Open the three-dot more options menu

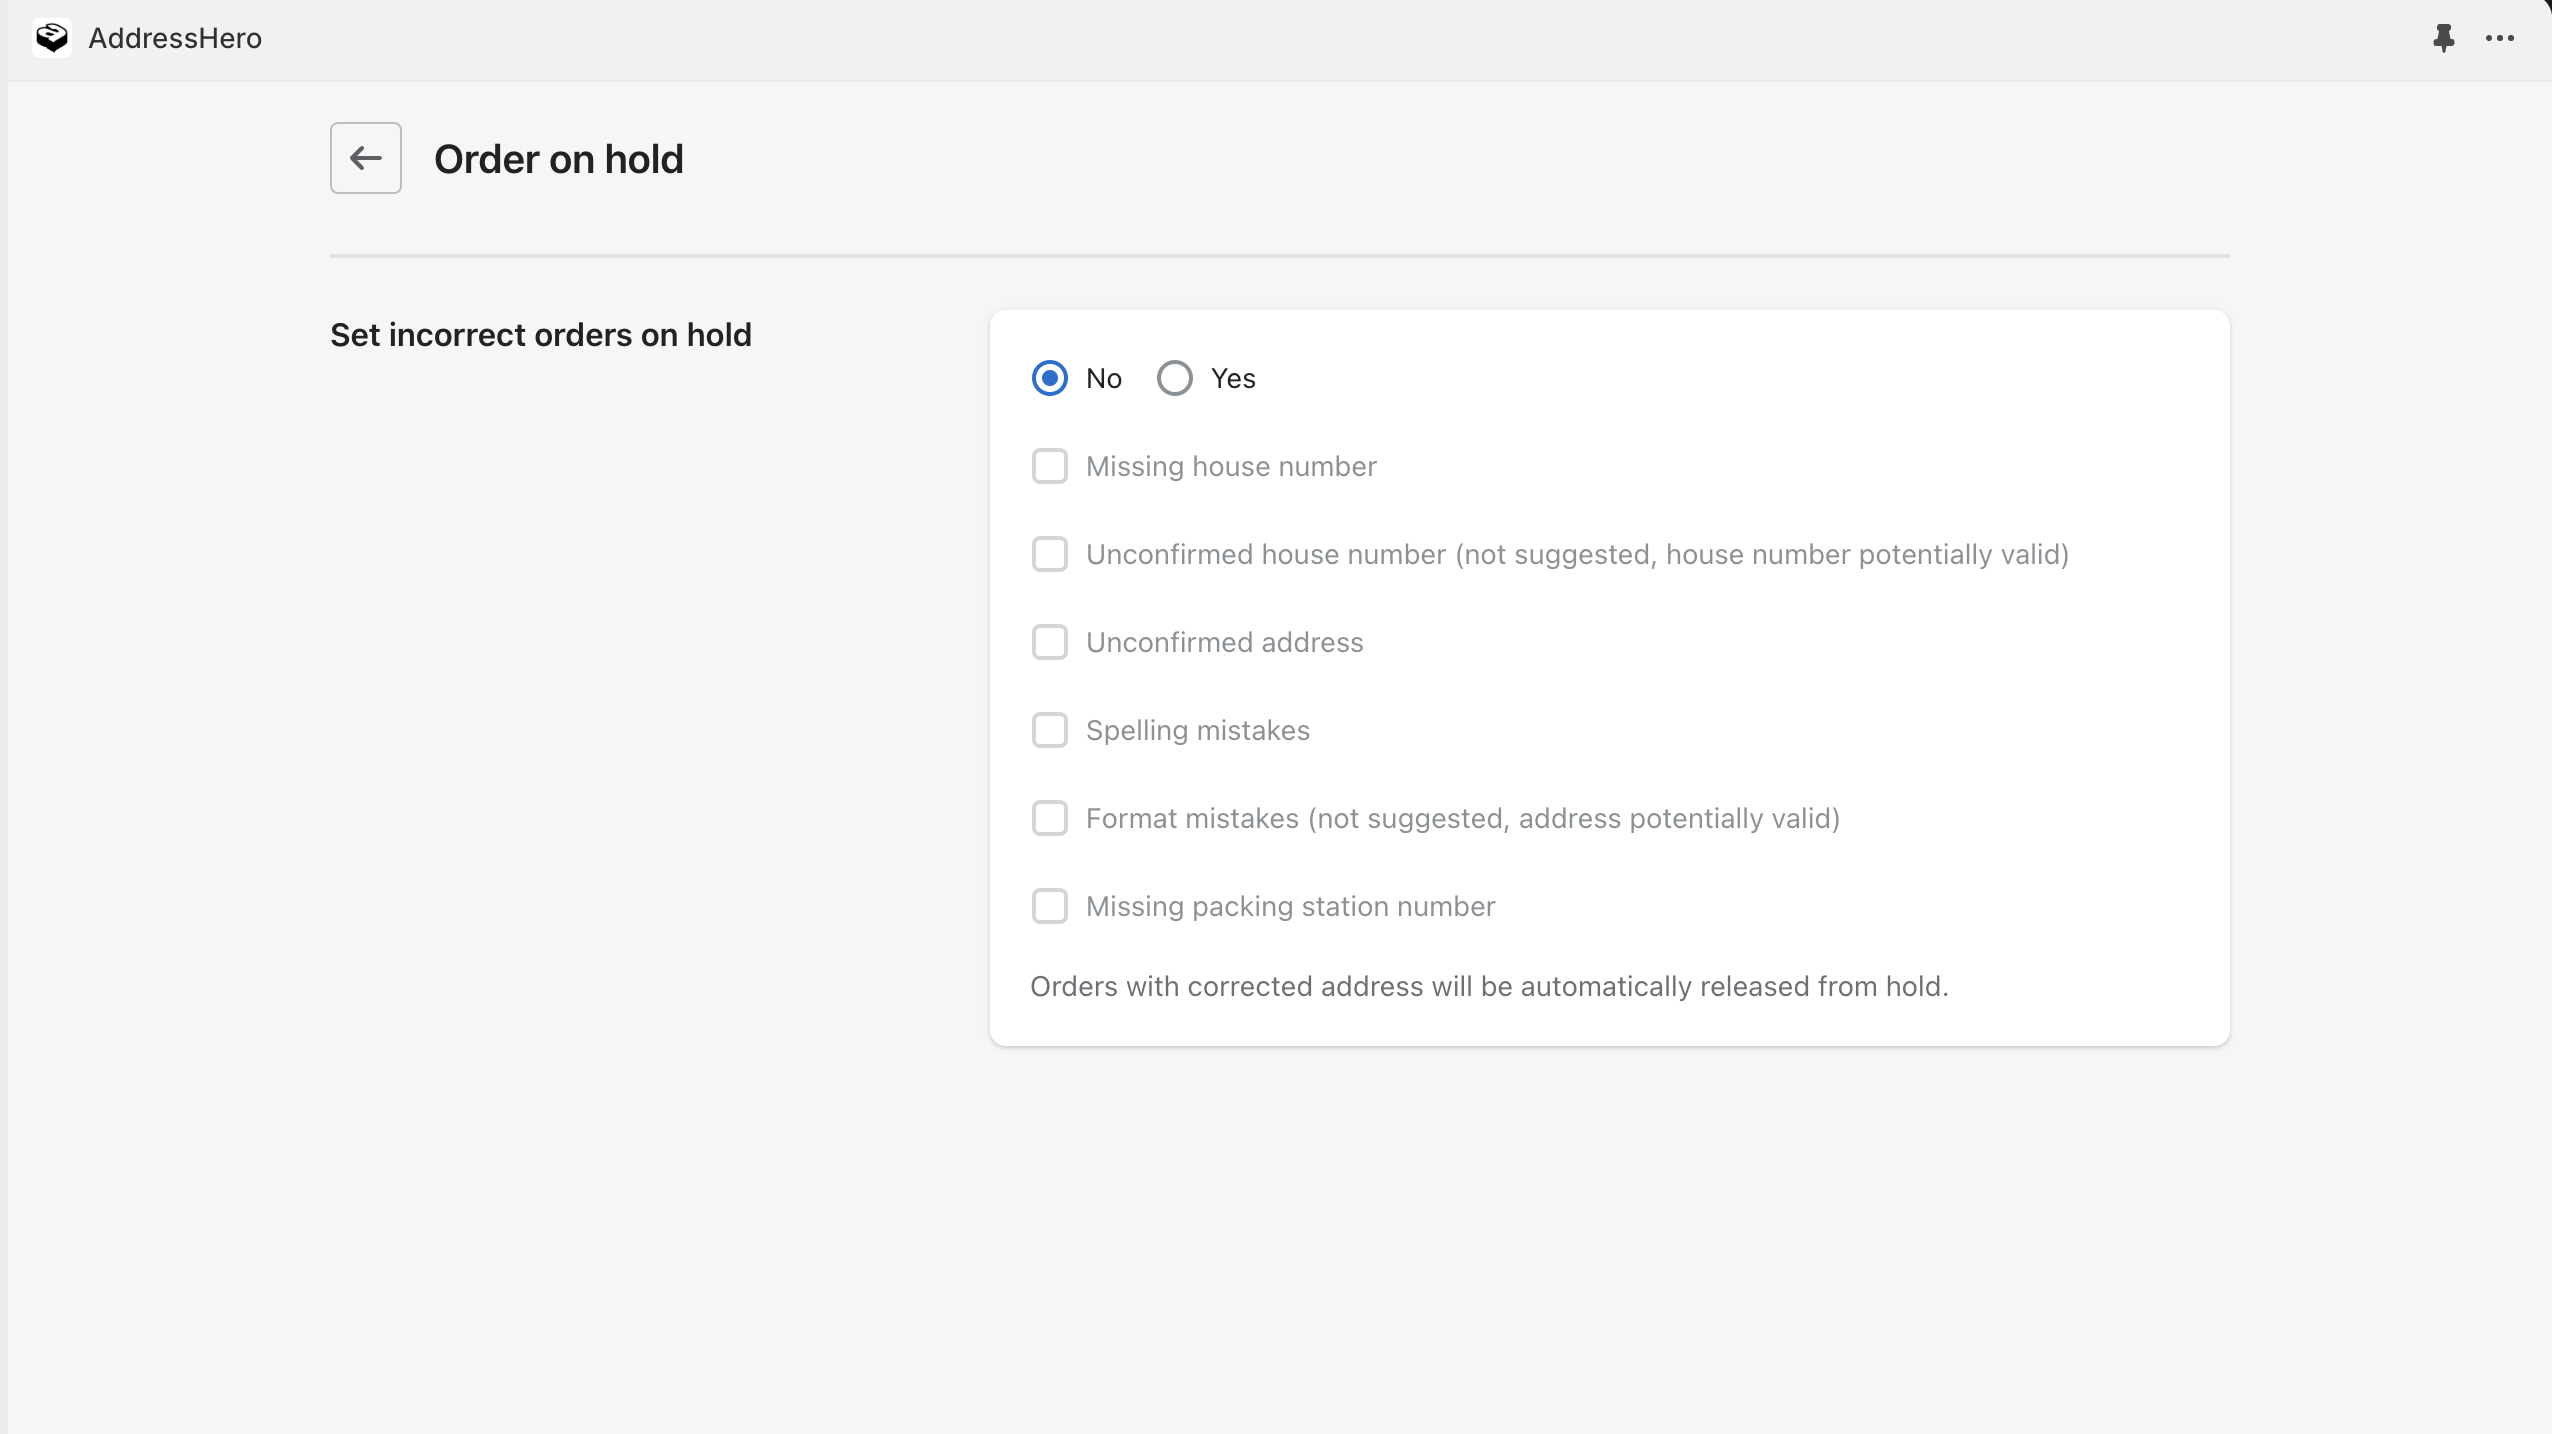pos(2500,38)
